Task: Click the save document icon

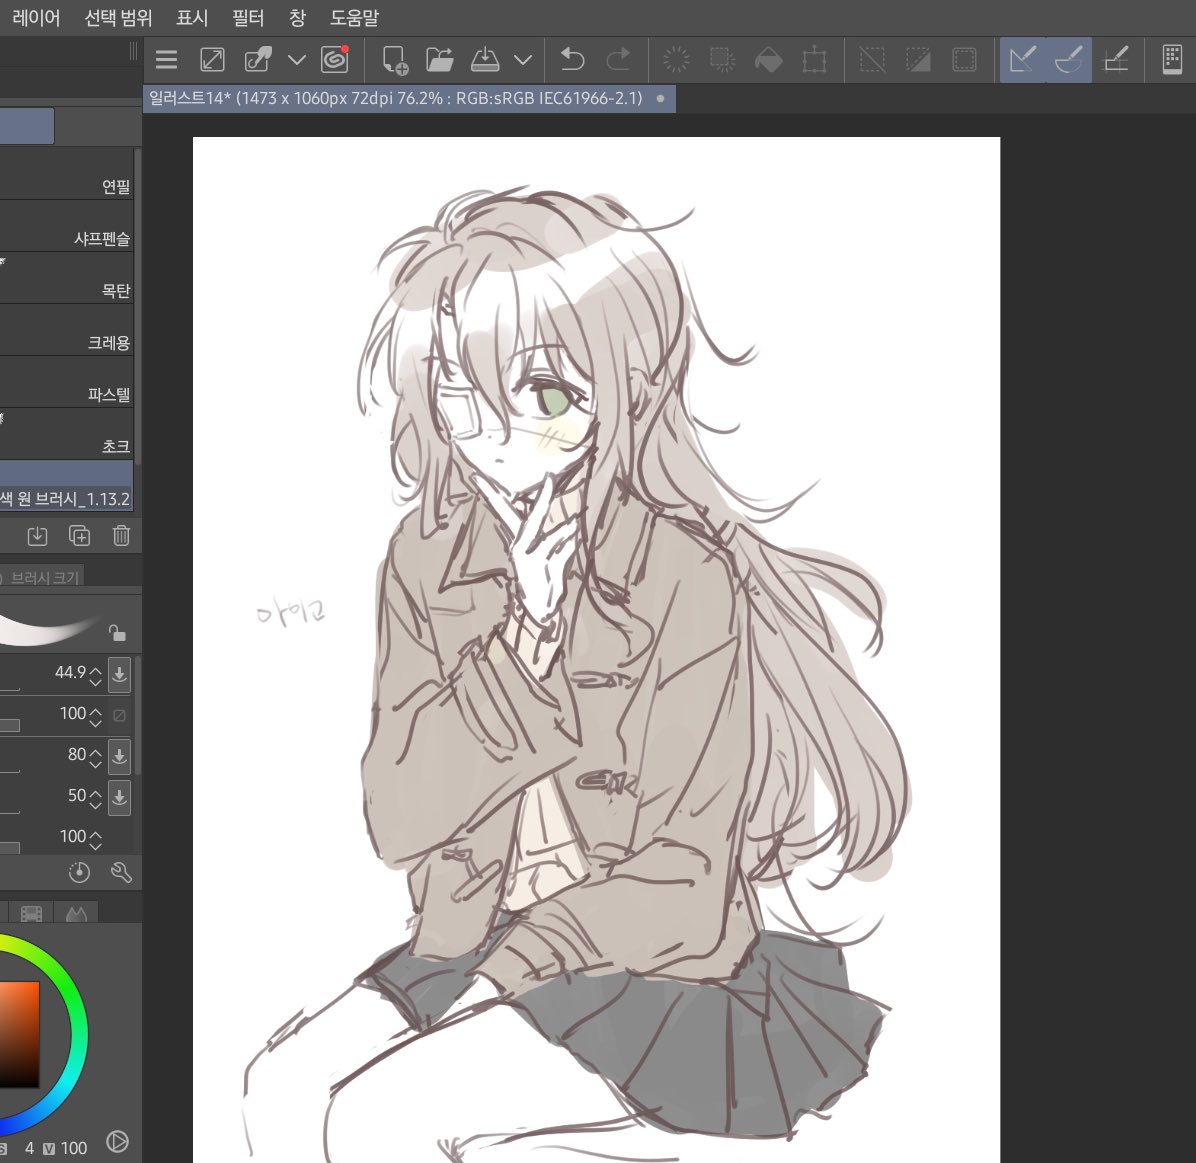Action: (485, 59)
